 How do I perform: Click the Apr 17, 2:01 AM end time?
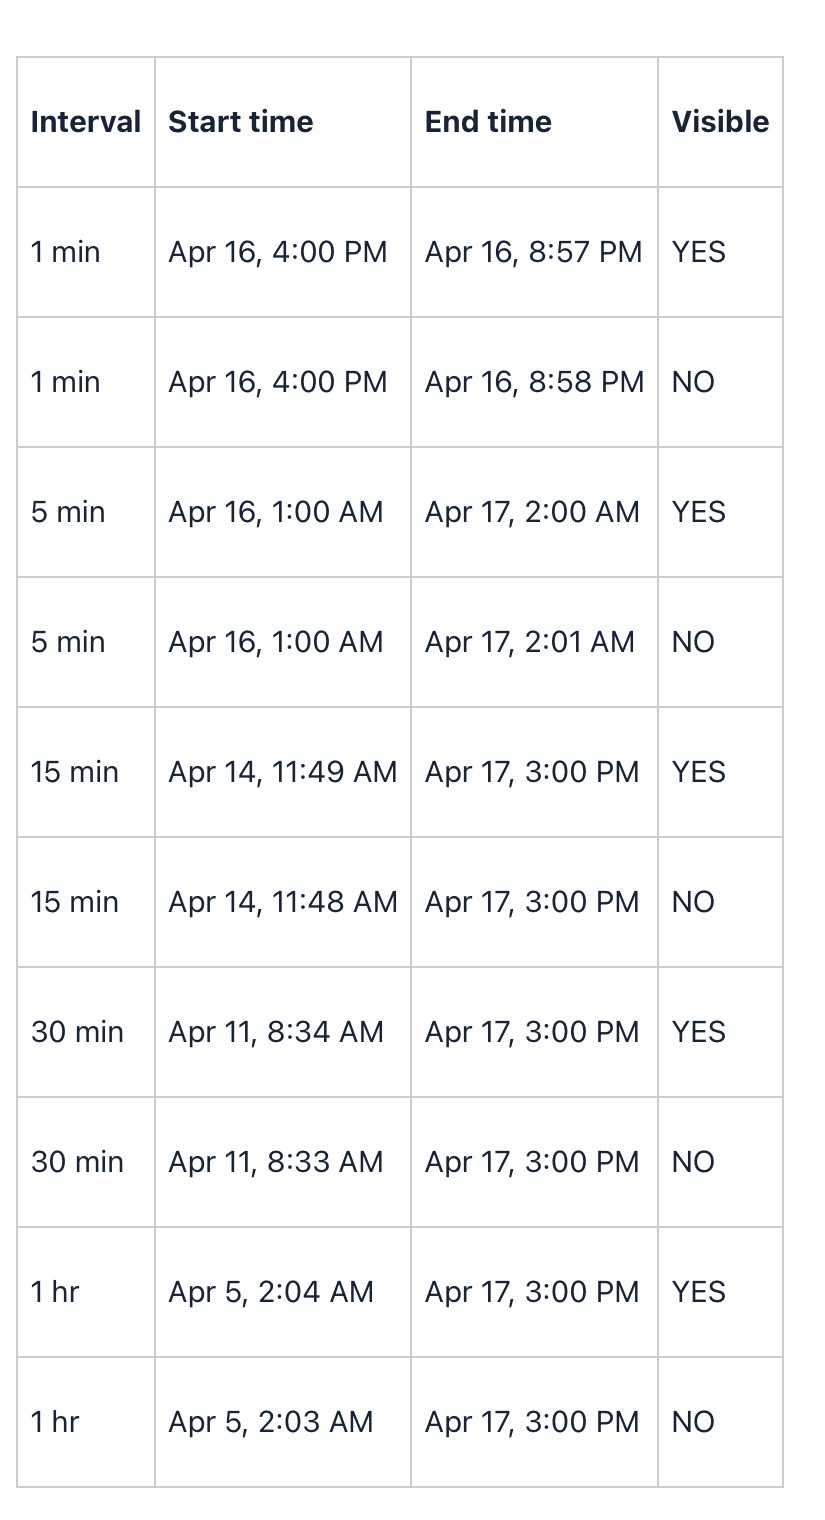click(x=530, y=642)
